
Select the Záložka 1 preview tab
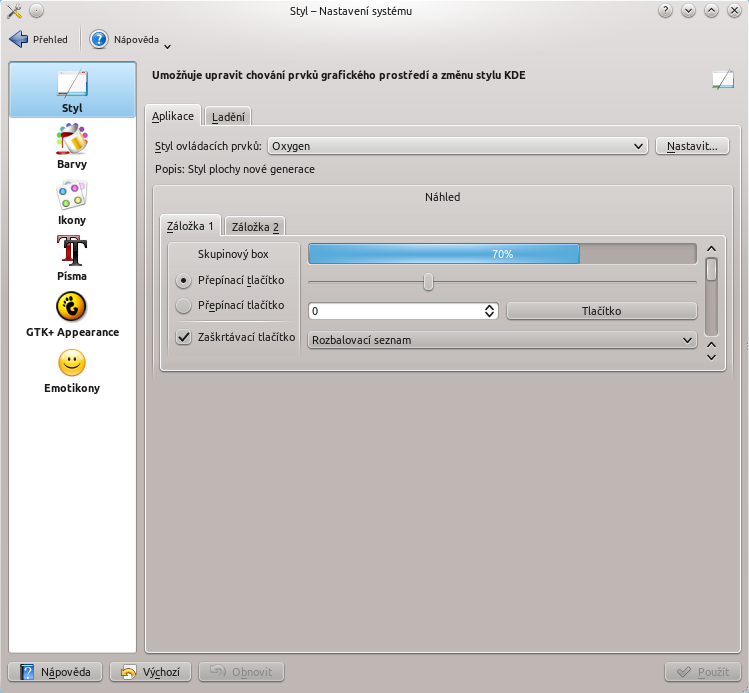pyautogui.click(x=190, y=226)
